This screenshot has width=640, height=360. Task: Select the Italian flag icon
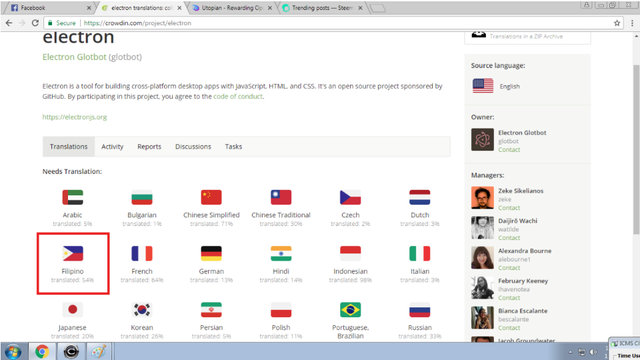420,253
